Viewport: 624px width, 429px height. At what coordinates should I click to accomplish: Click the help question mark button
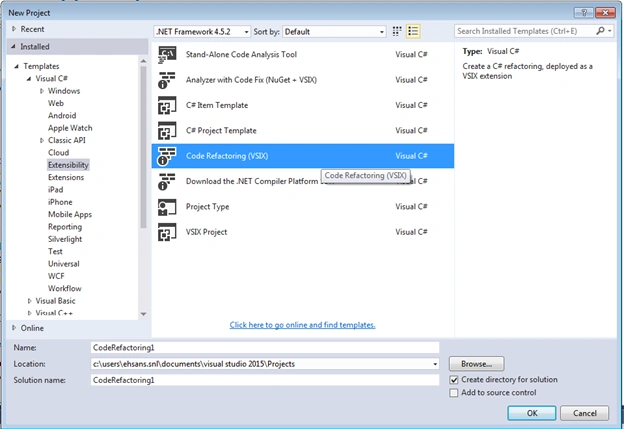(583, 13)
